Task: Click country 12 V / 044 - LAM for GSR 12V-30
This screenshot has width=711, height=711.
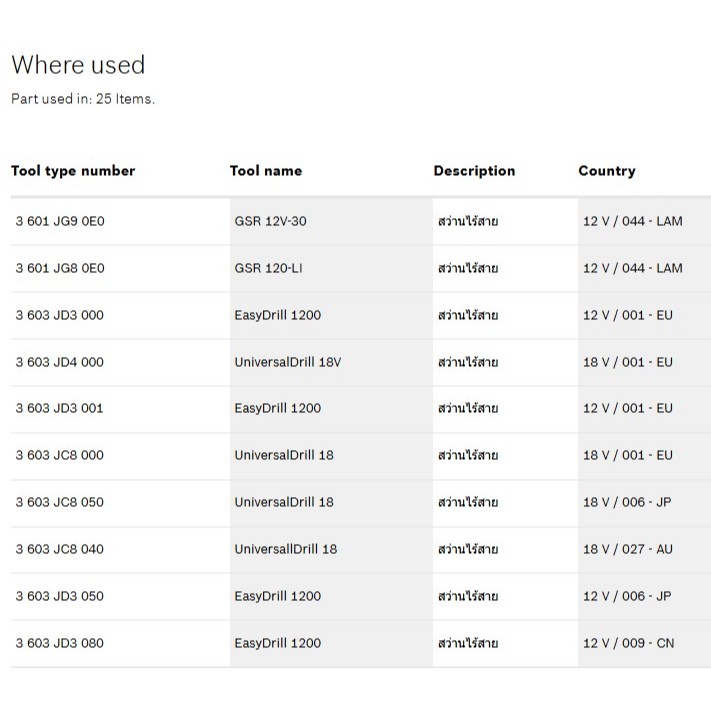Action: pos(633,221)
